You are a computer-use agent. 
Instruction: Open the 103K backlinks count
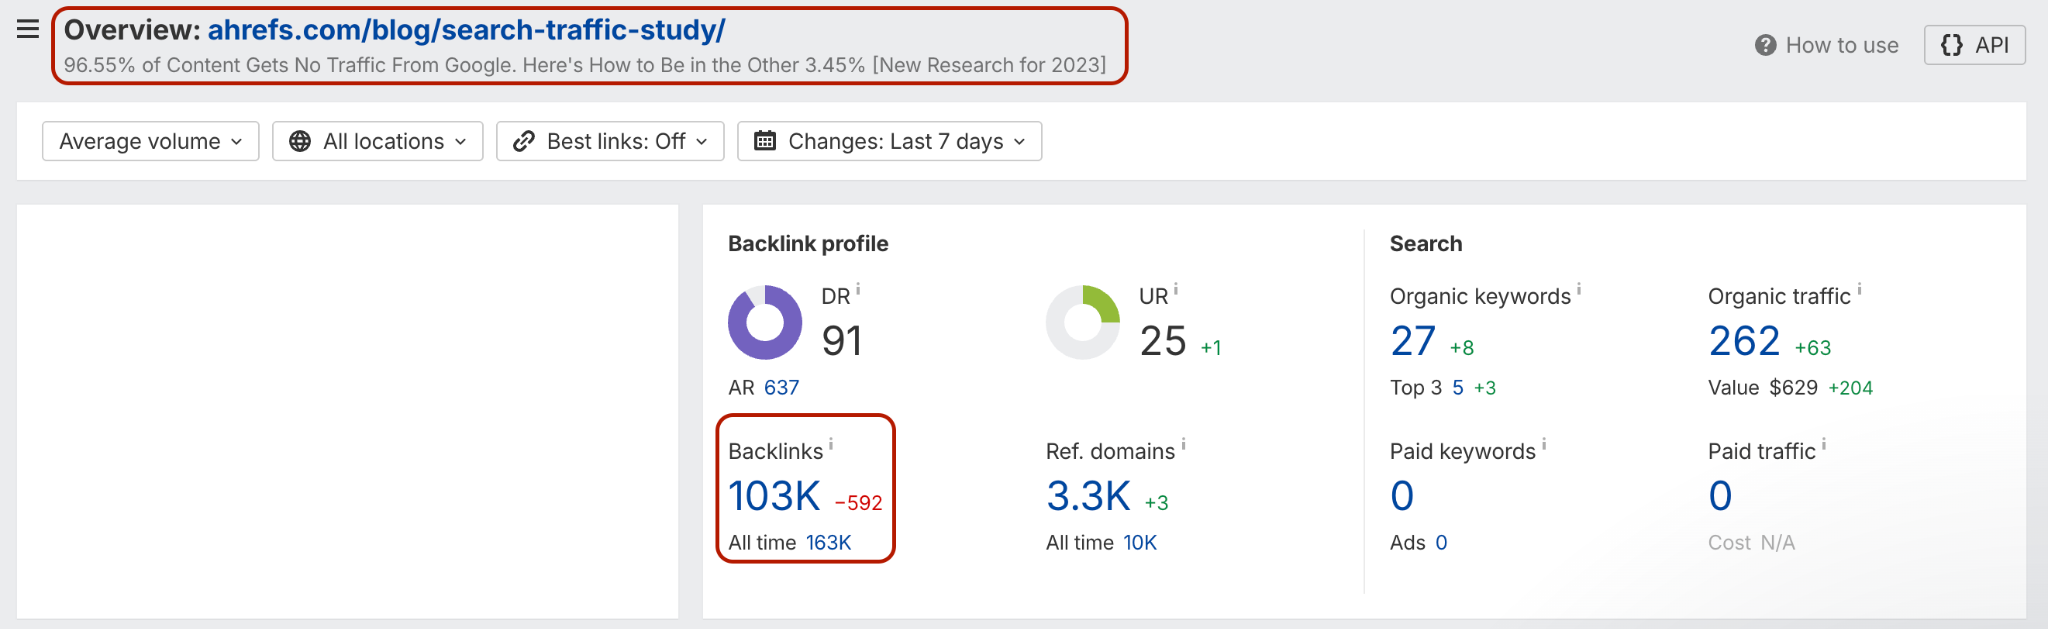[x=774, y=496]
